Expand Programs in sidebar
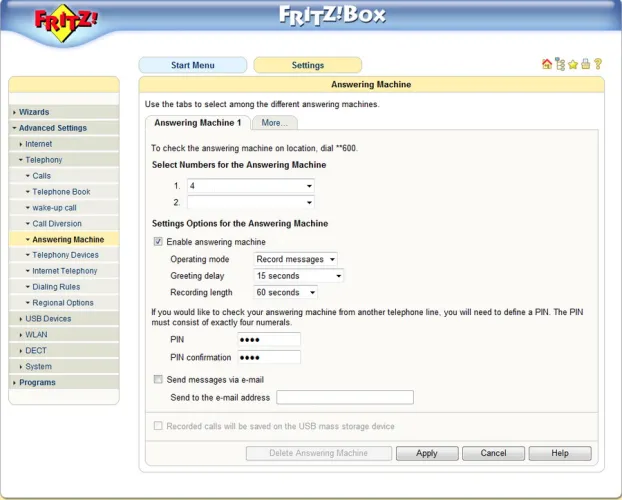Viewport: 622px width, 500px height. pos(64,382)
